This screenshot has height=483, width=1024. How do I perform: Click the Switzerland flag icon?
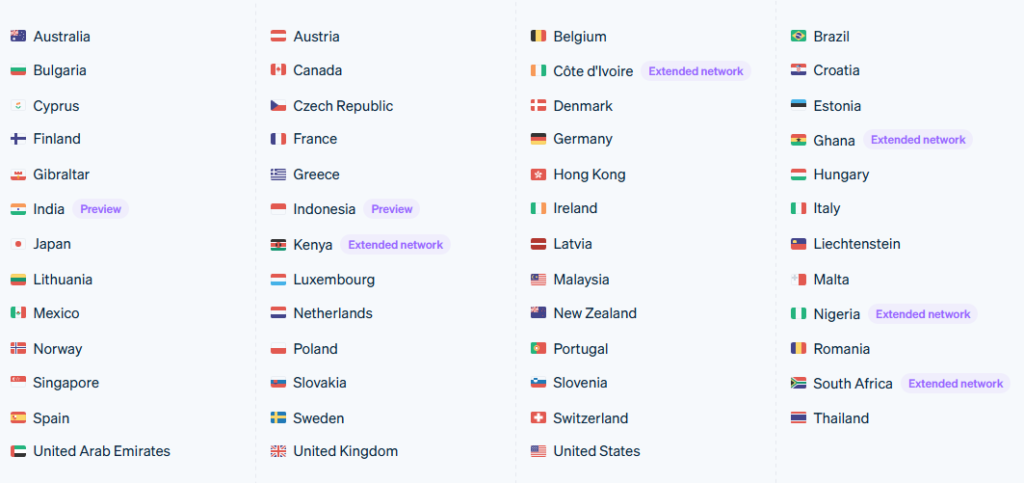pos(538,418)
